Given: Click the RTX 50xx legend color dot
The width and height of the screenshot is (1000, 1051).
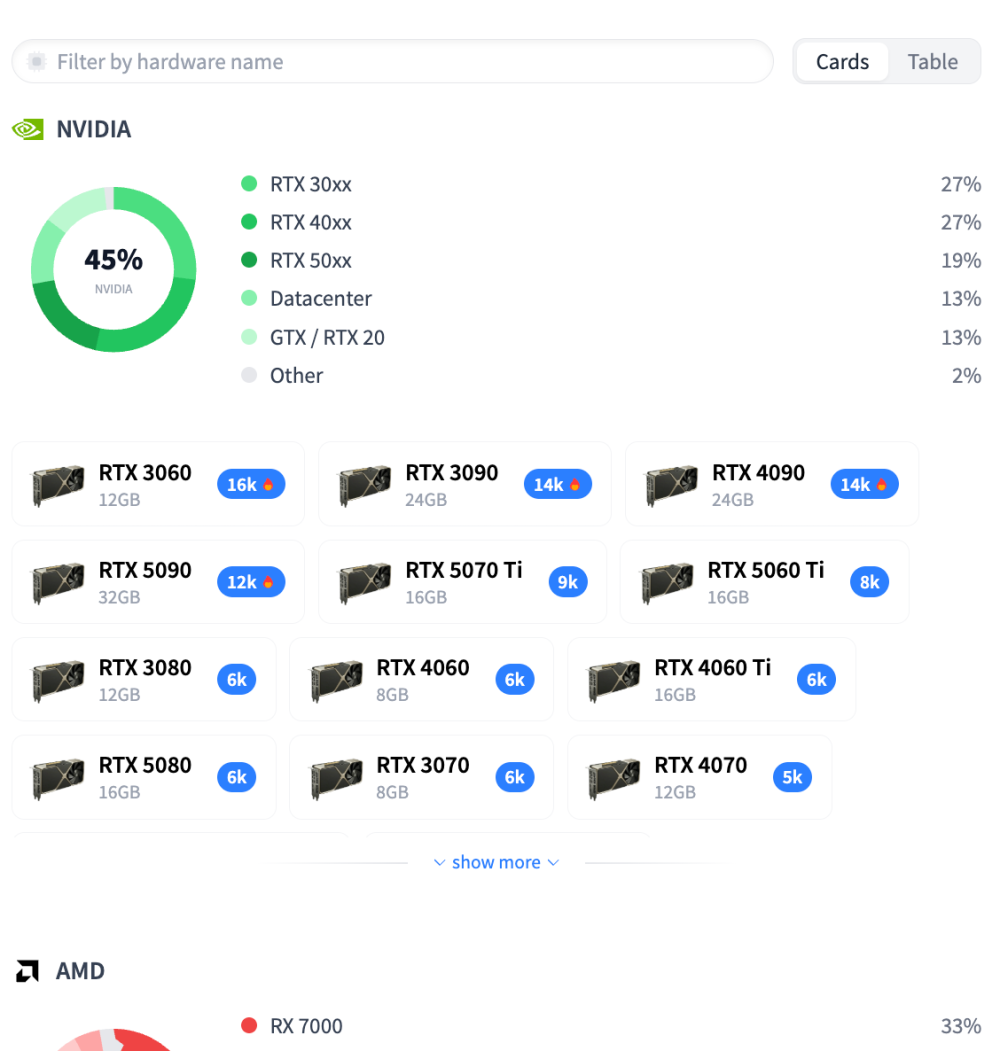Looking at the screenshot, I should coord(249,260).
